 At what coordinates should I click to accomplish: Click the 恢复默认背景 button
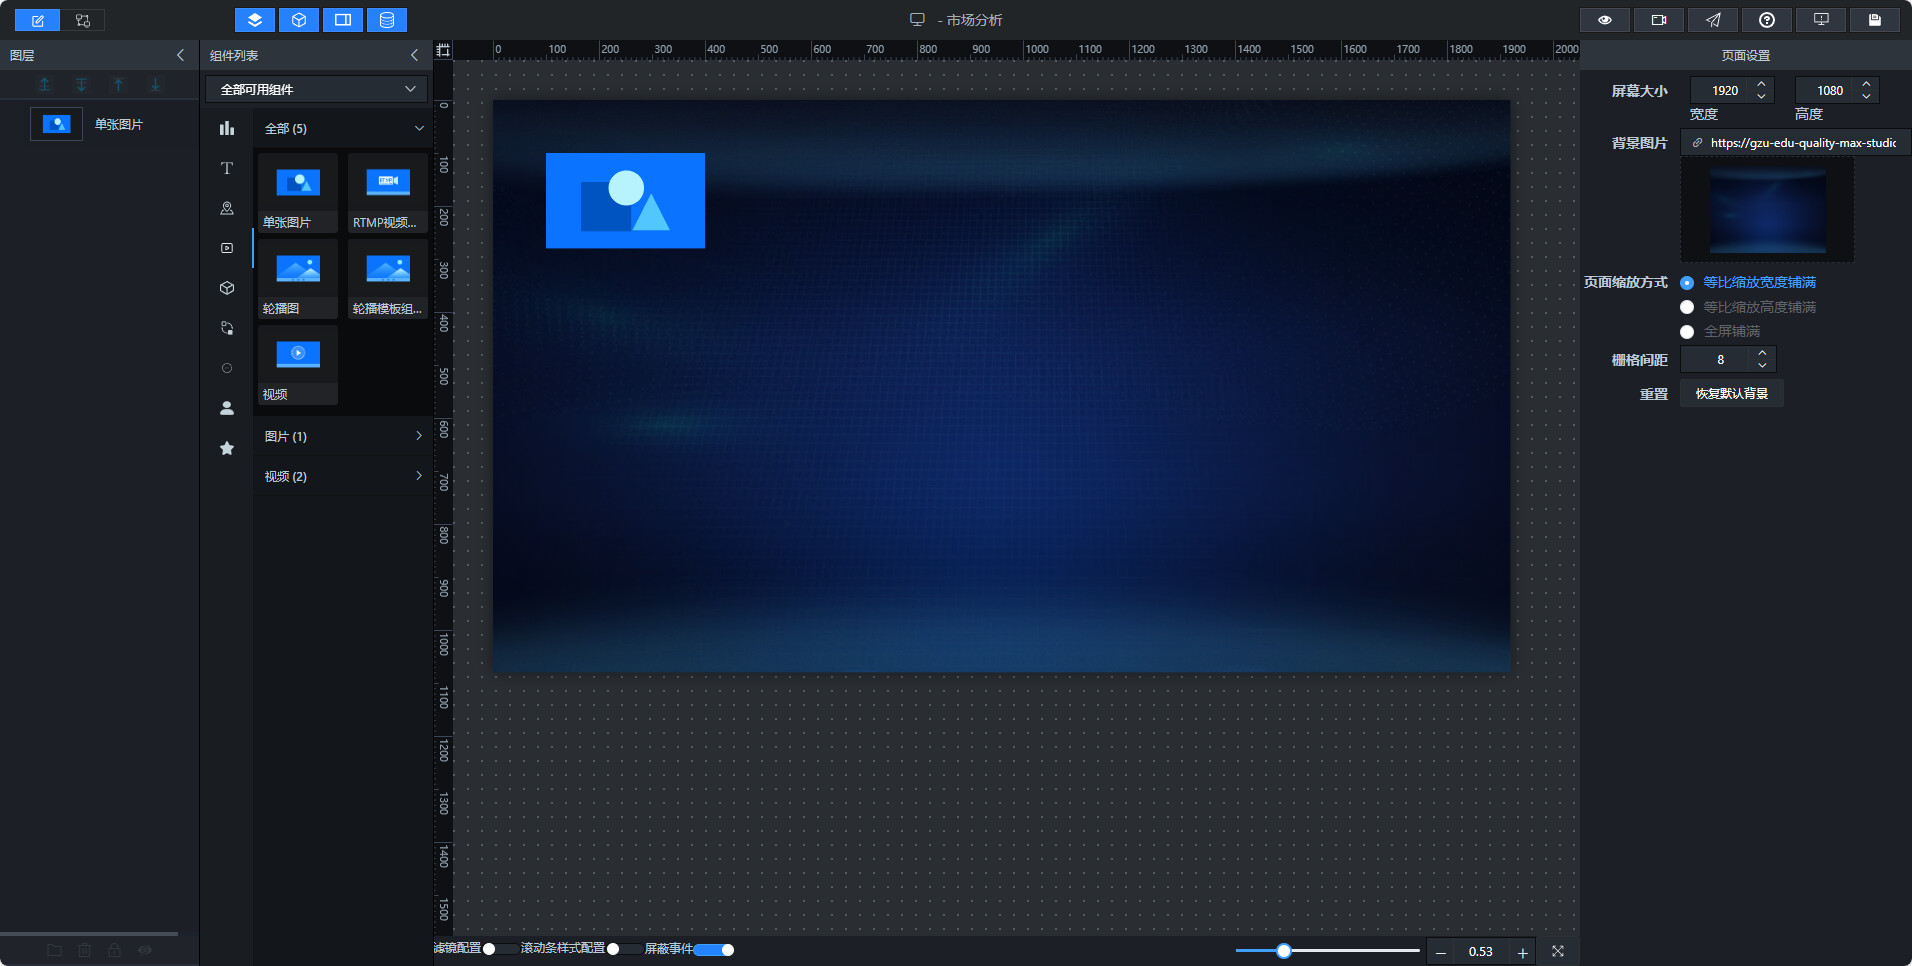[x=1732, y=393]
